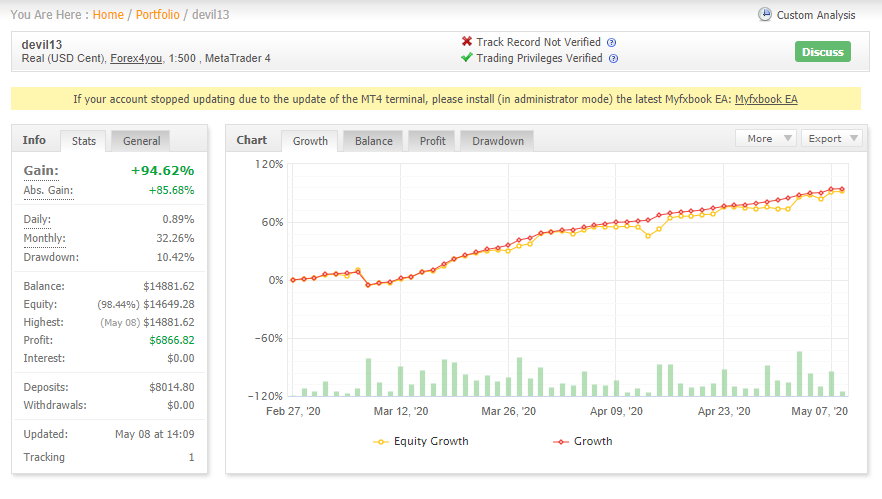Select the Drawdown chart tab

tap(498, 141)
